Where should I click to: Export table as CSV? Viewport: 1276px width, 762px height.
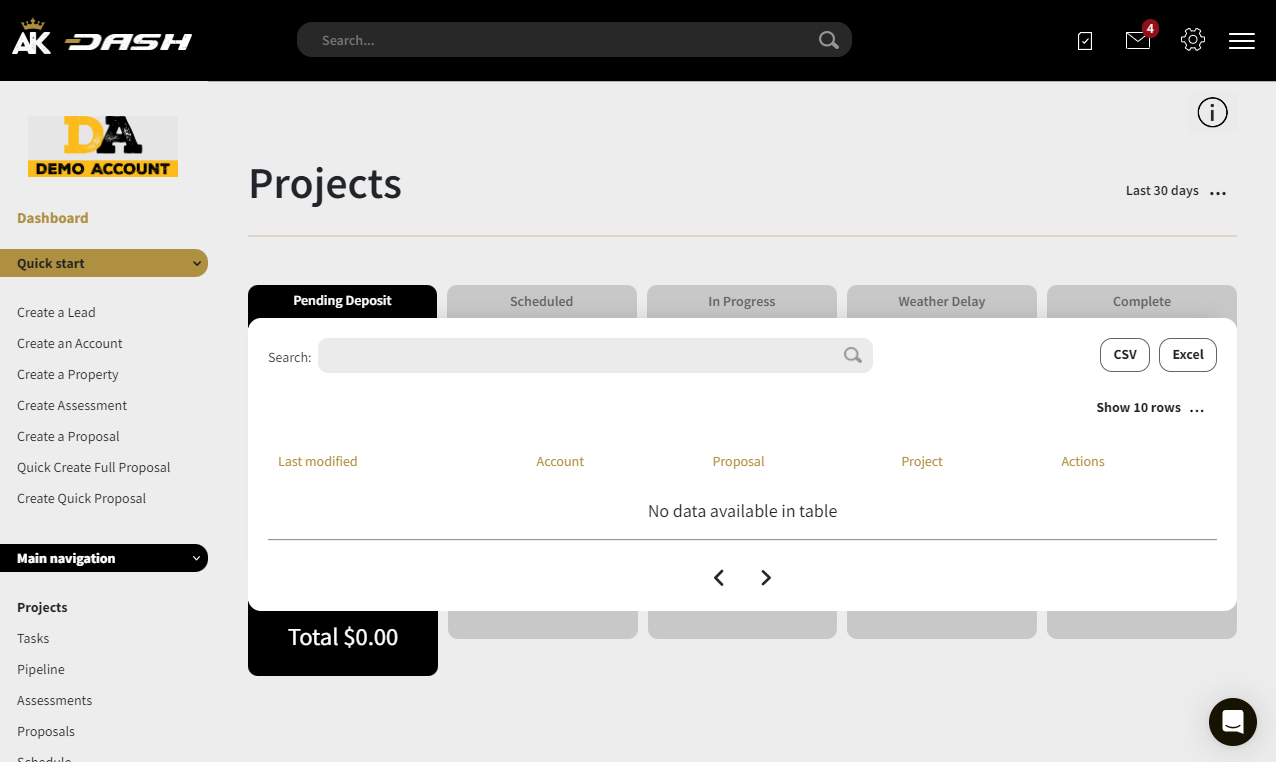[1125, 355]
